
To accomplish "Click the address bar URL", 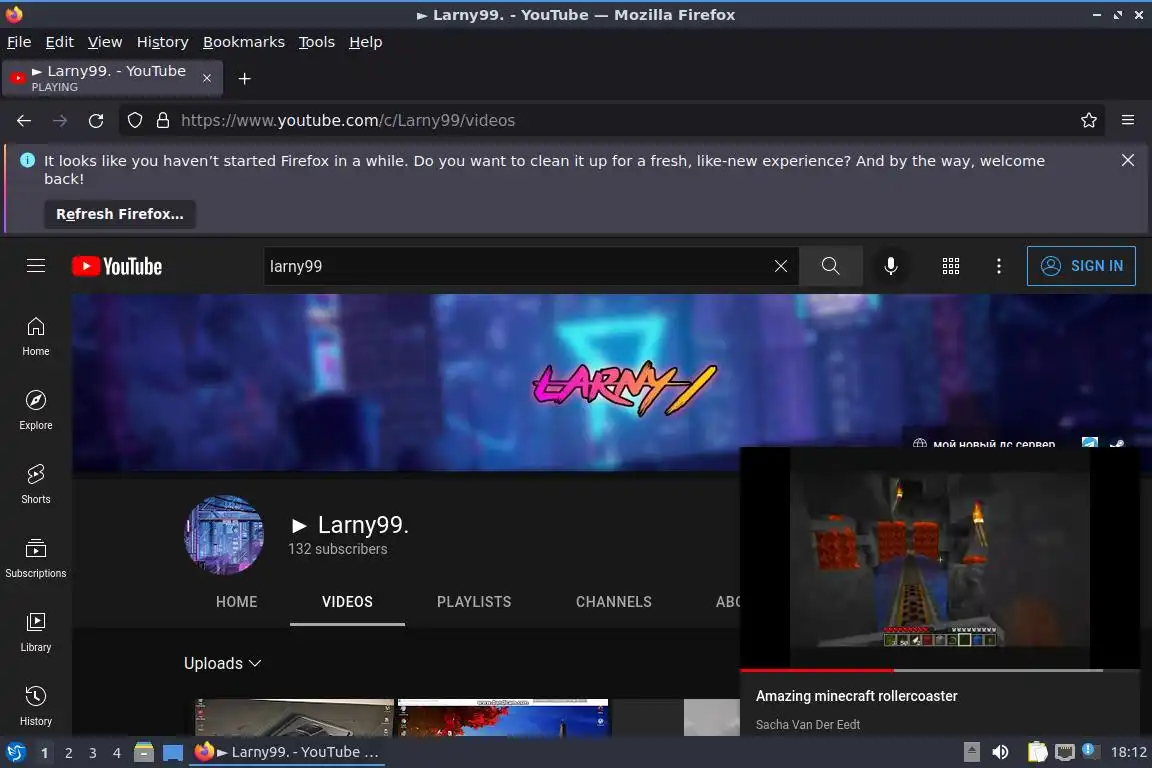I will (348, 121).
